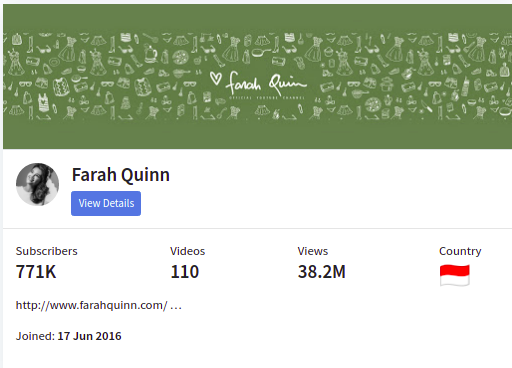Click the Videos label
Image resolution: width=512 pixels, height=368 pixels.
188,251
